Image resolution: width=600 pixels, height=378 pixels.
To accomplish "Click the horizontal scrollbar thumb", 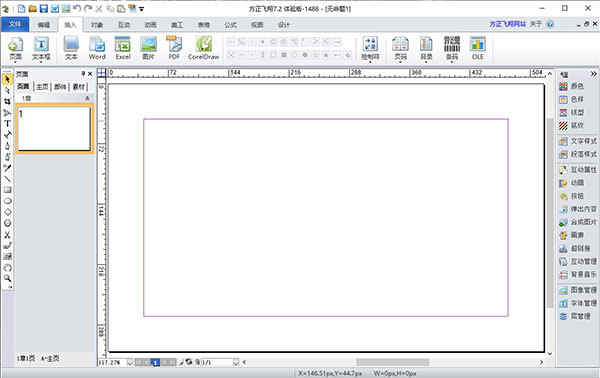I will pos(393,362).
